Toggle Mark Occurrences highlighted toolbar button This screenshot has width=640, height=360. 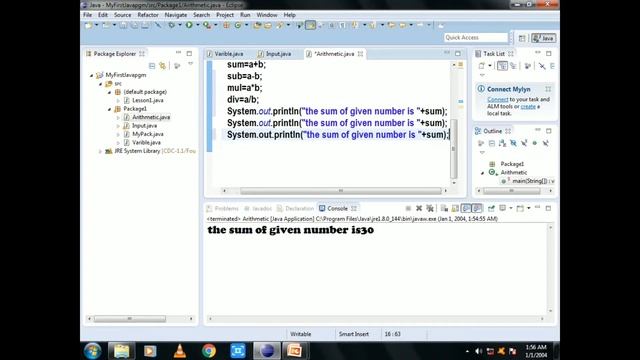click(310, 25)
